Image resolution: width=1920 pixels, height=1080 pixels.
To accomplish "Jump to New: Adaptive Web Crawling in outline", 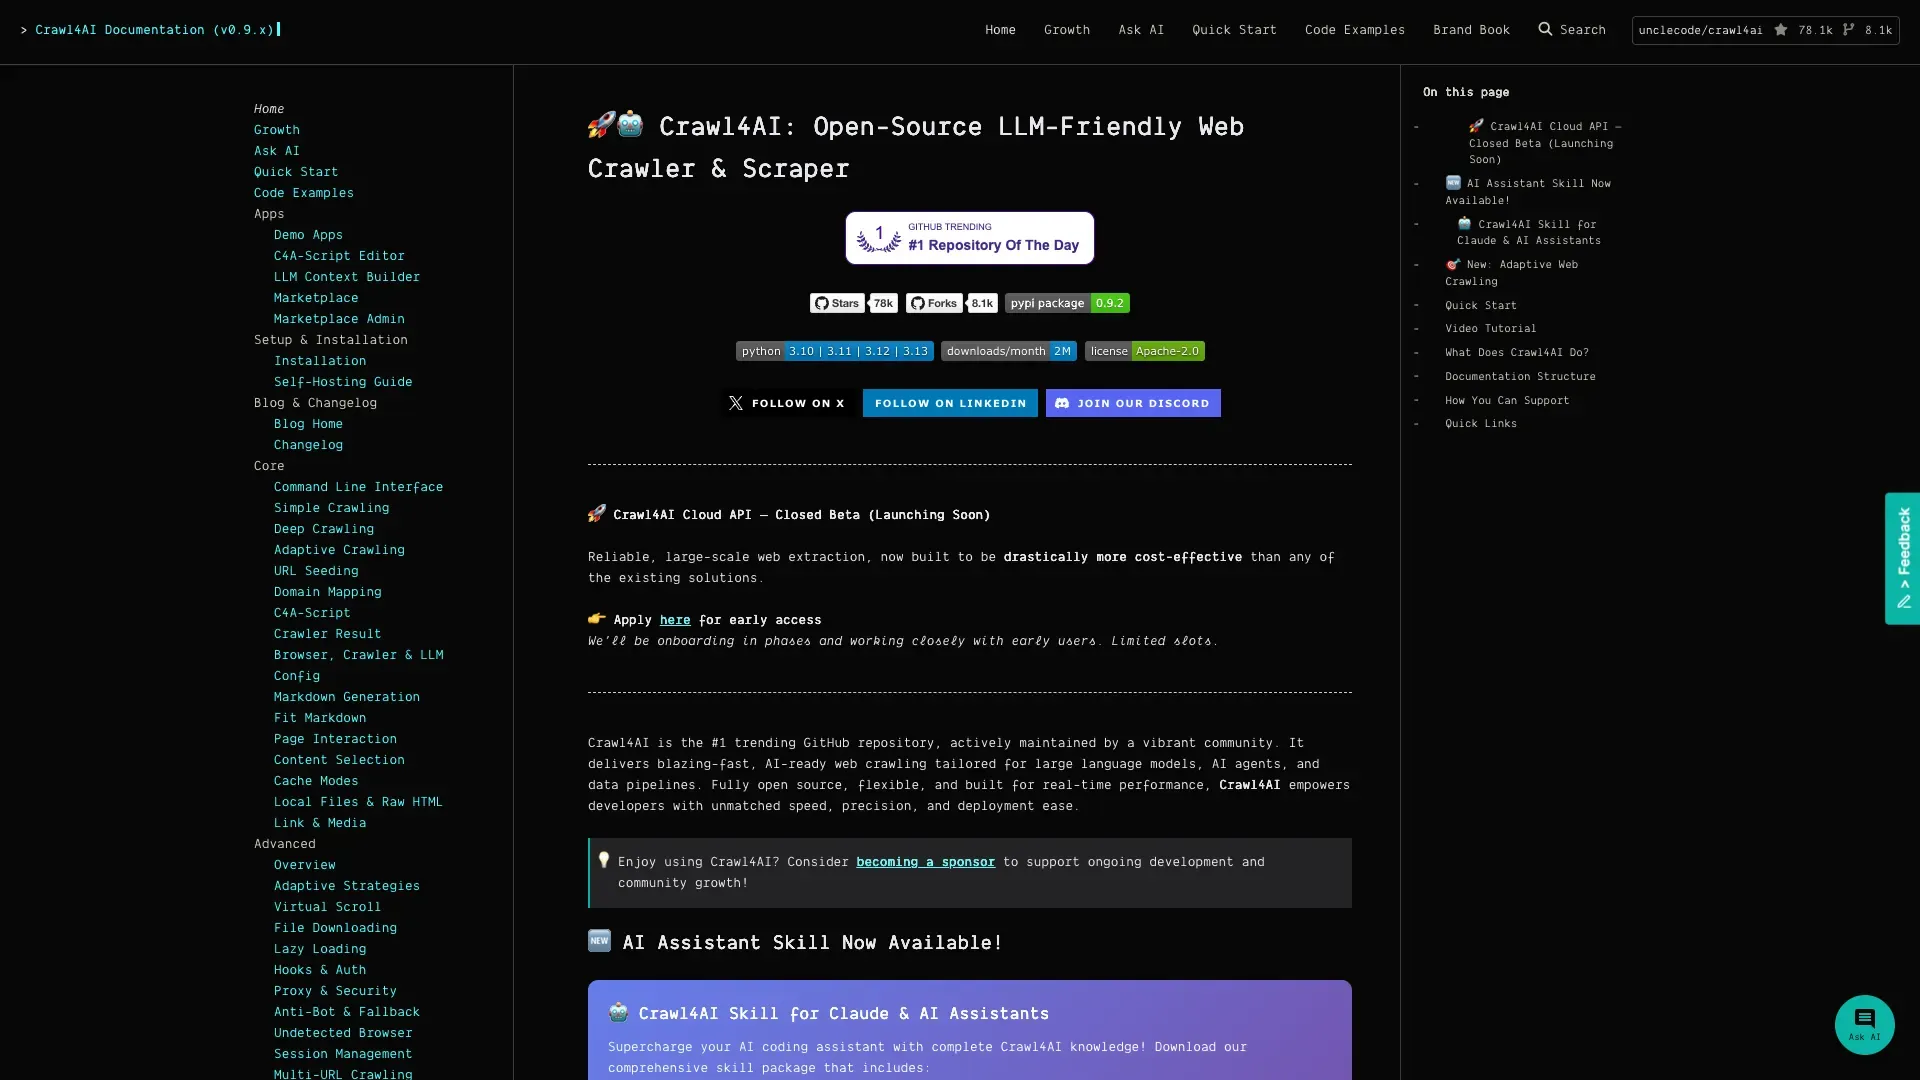I will point(1511,273).
